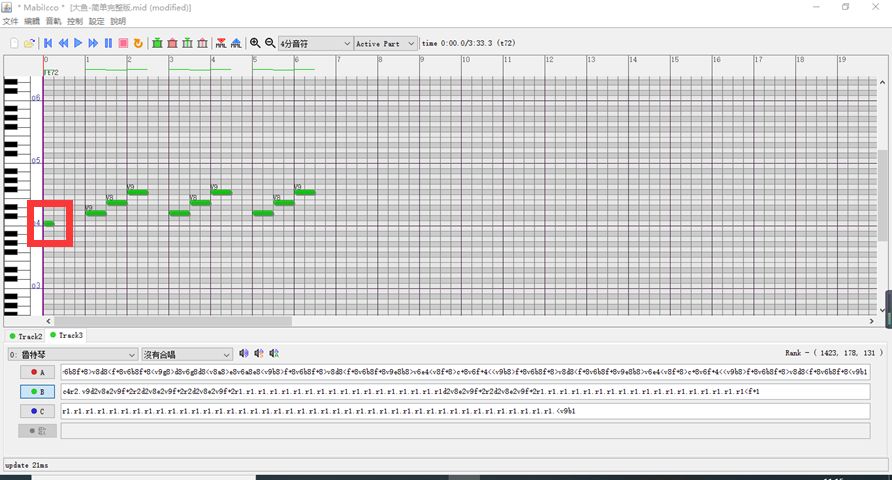The height and width of the screenshot is (480, 892).
Task: Click the open file folder icon
Action: point(30,43)
